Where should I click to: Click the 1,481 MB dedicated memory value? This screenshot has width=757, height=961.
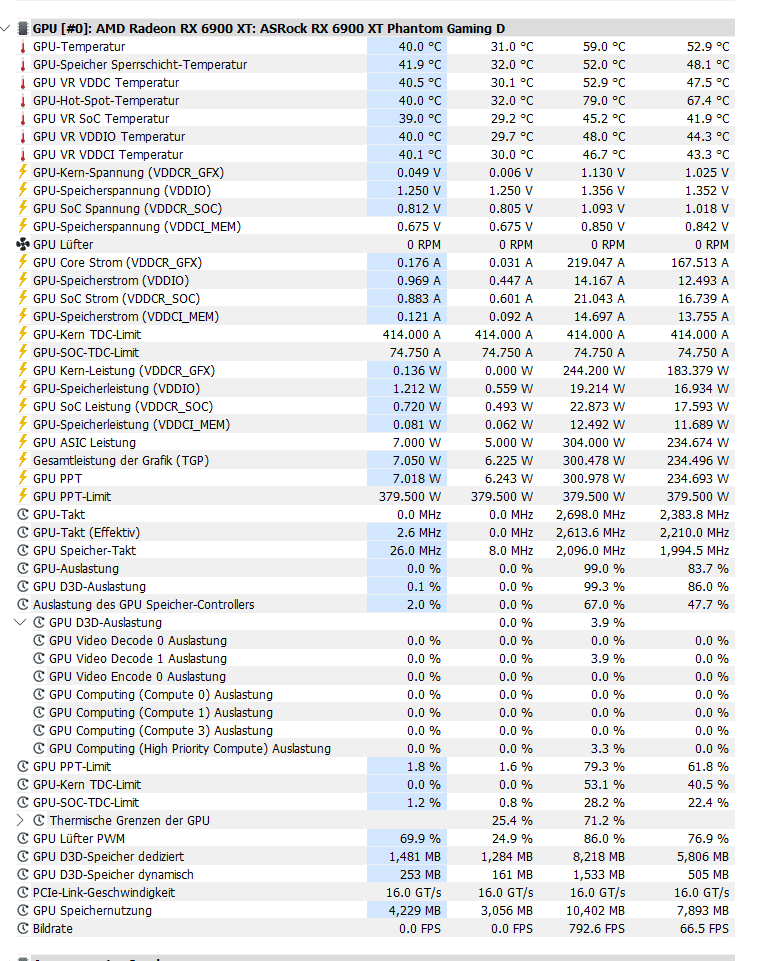pos(415,856)
